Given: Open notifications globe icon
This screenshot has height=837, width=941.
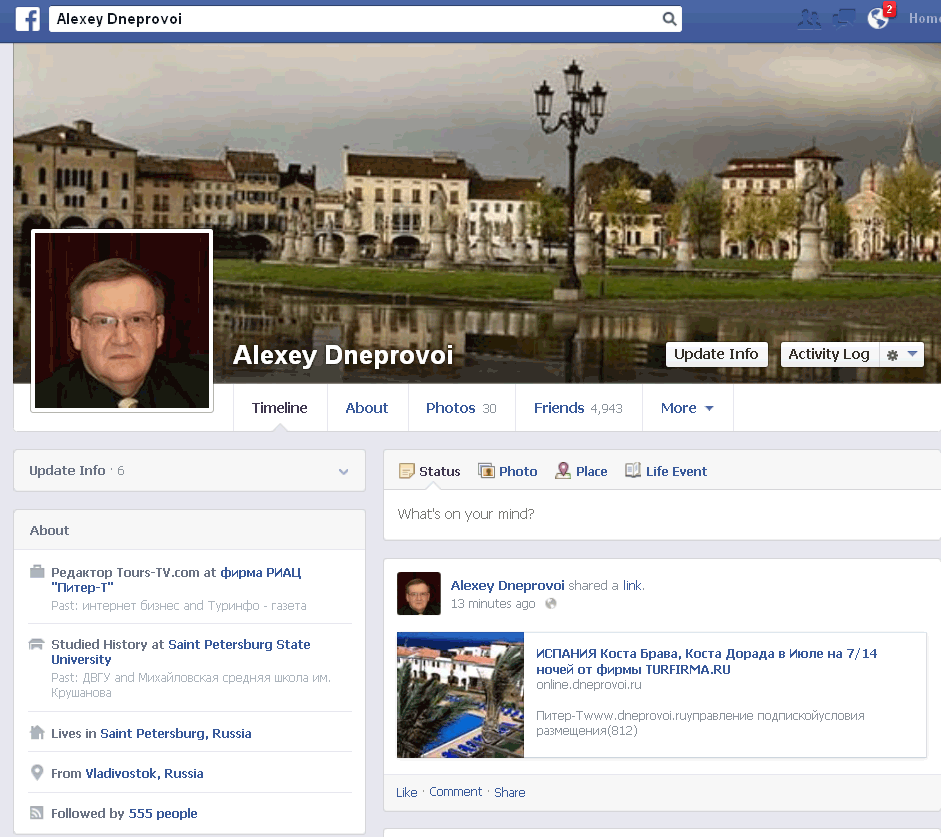Looking at the screenshot, I should click(x=878, y=18).
